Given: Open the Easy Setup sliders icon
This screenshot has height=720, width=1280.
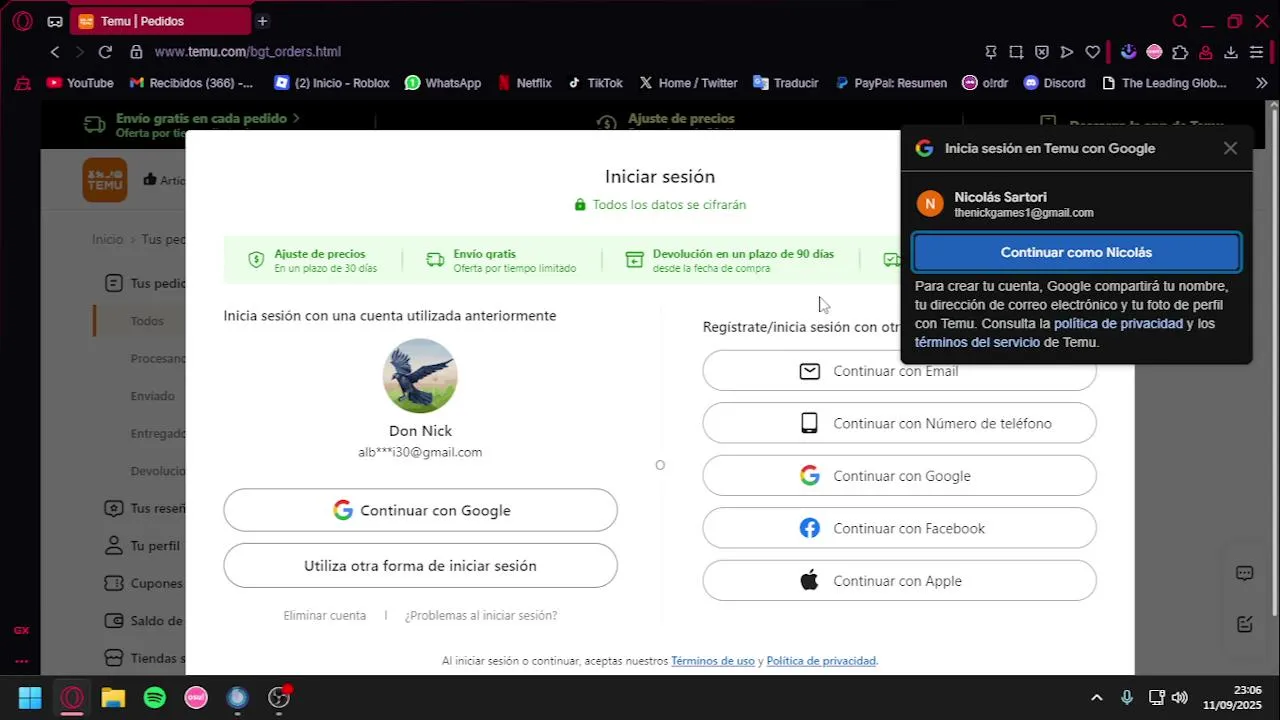Looking at the screenshot, I should [x=1257, y=52].
